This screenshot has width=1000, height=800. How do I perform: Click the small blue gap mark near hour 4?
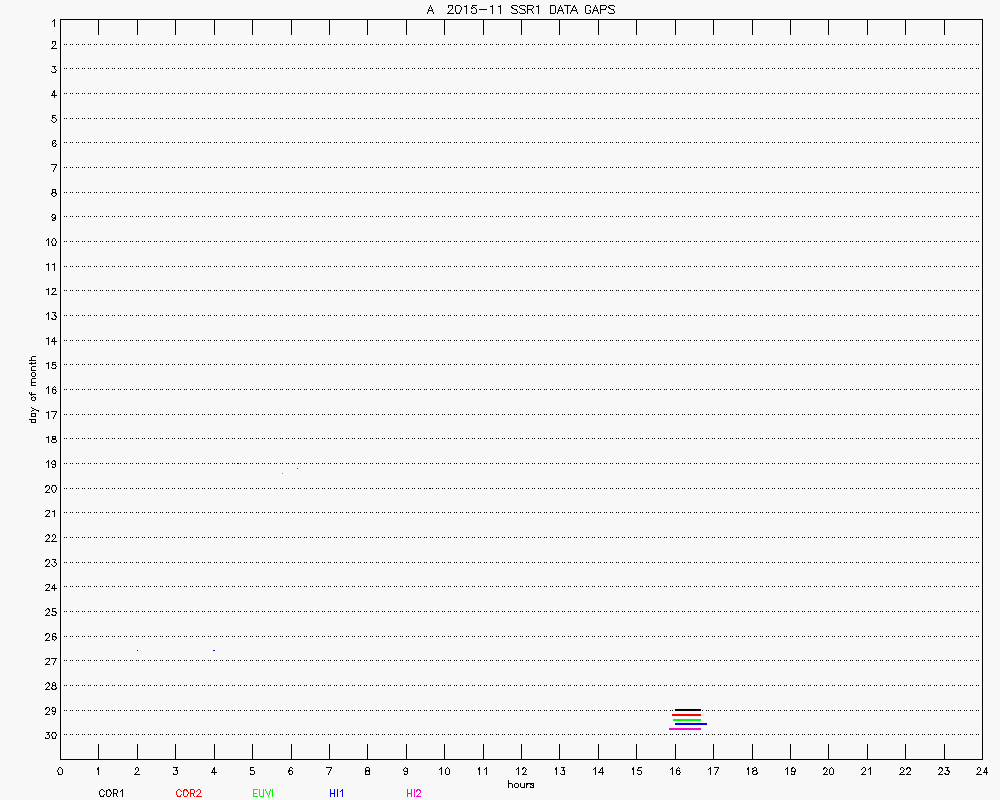[213, 650]
